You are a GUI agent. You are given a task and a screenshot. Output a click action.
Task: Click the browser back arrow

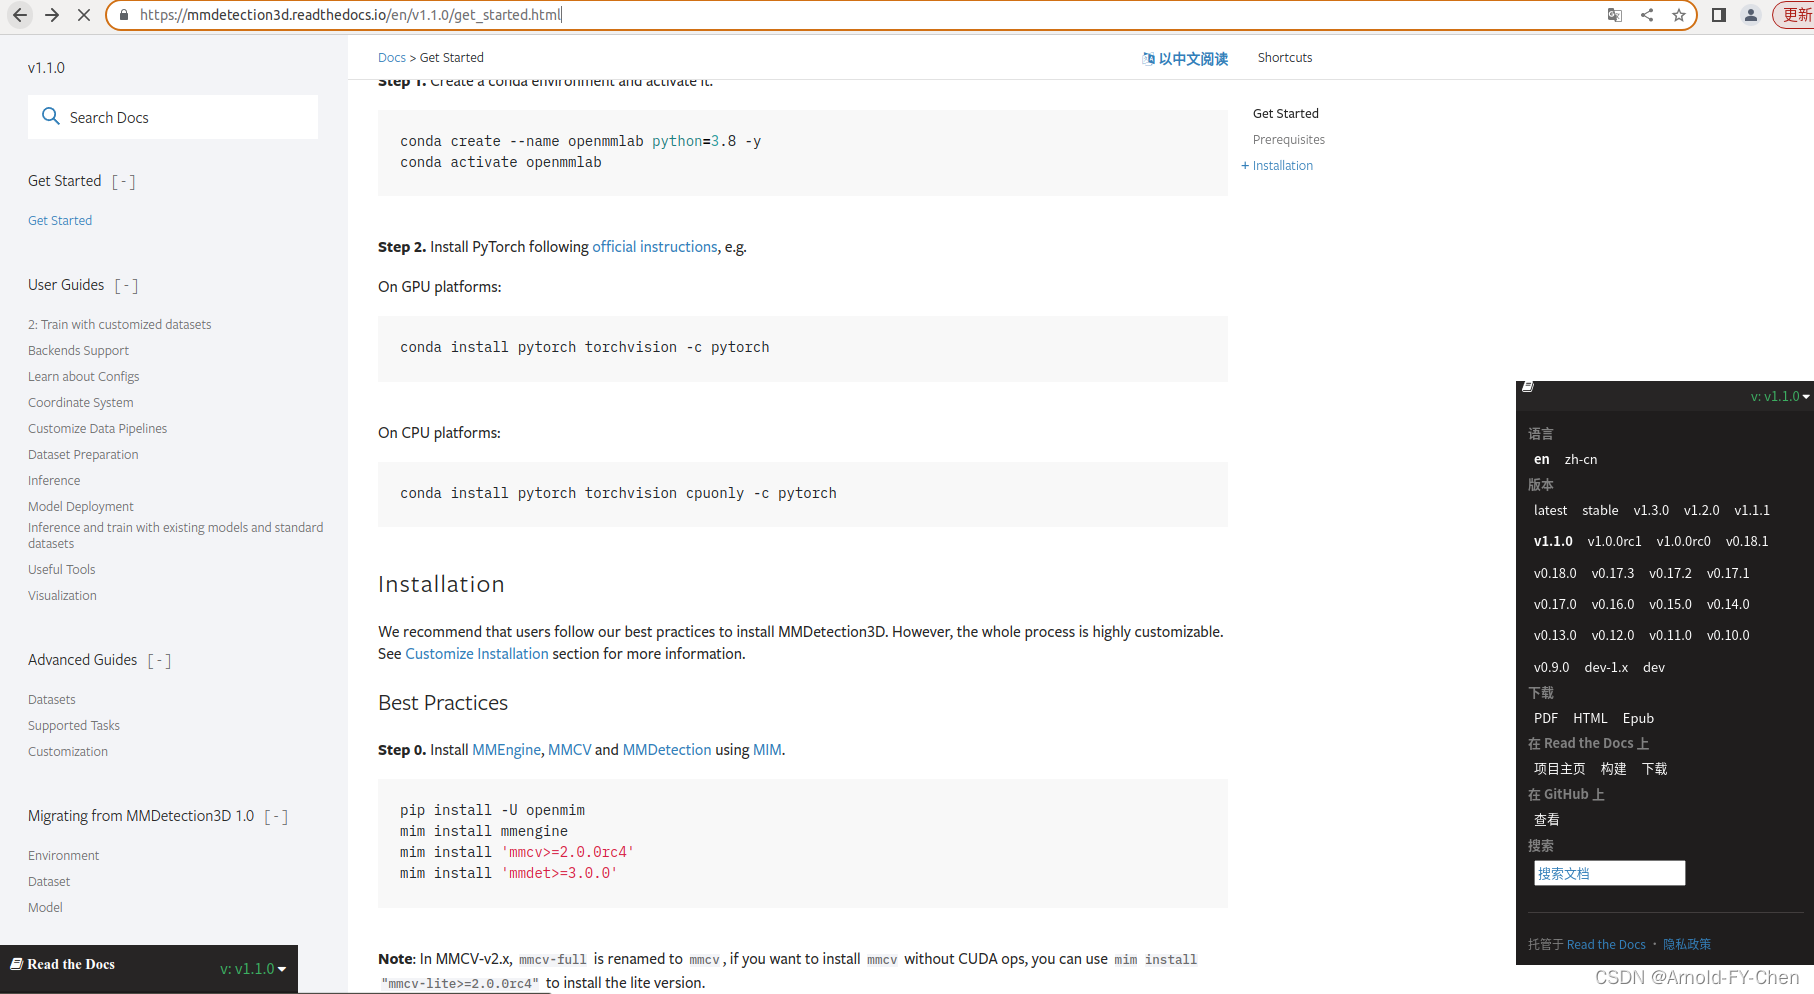(x=20, y=15)
